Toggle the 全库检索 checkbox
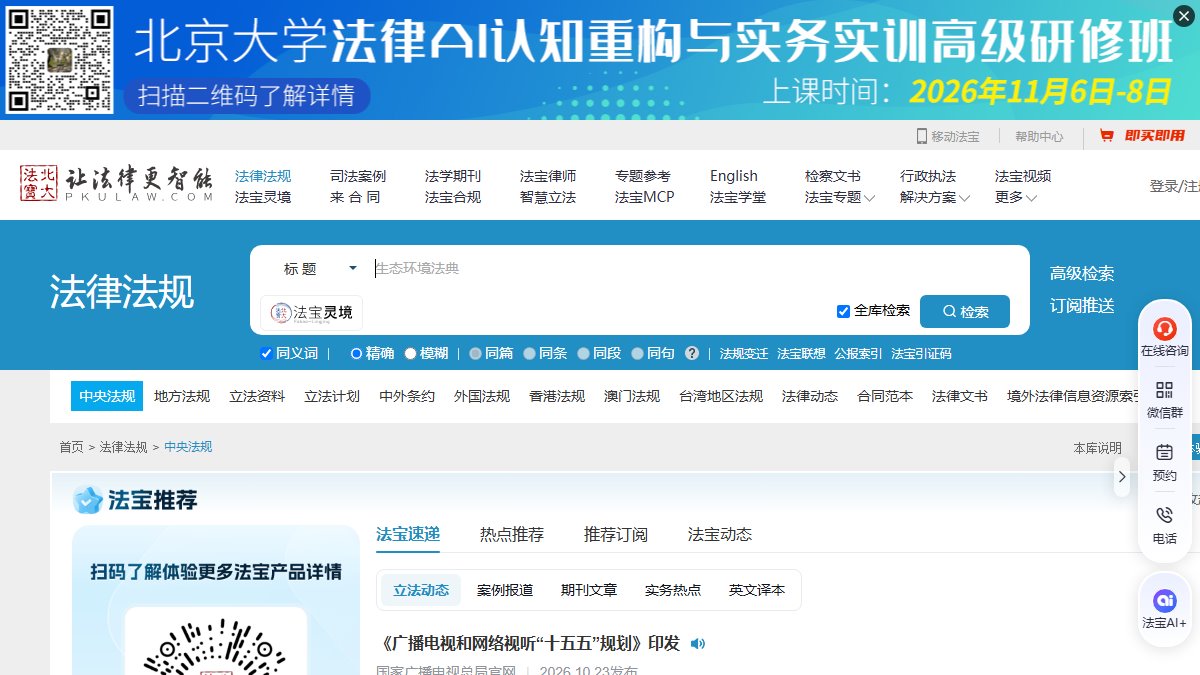Viewport: 1200px width, 675px height. [x=843, y=311]
